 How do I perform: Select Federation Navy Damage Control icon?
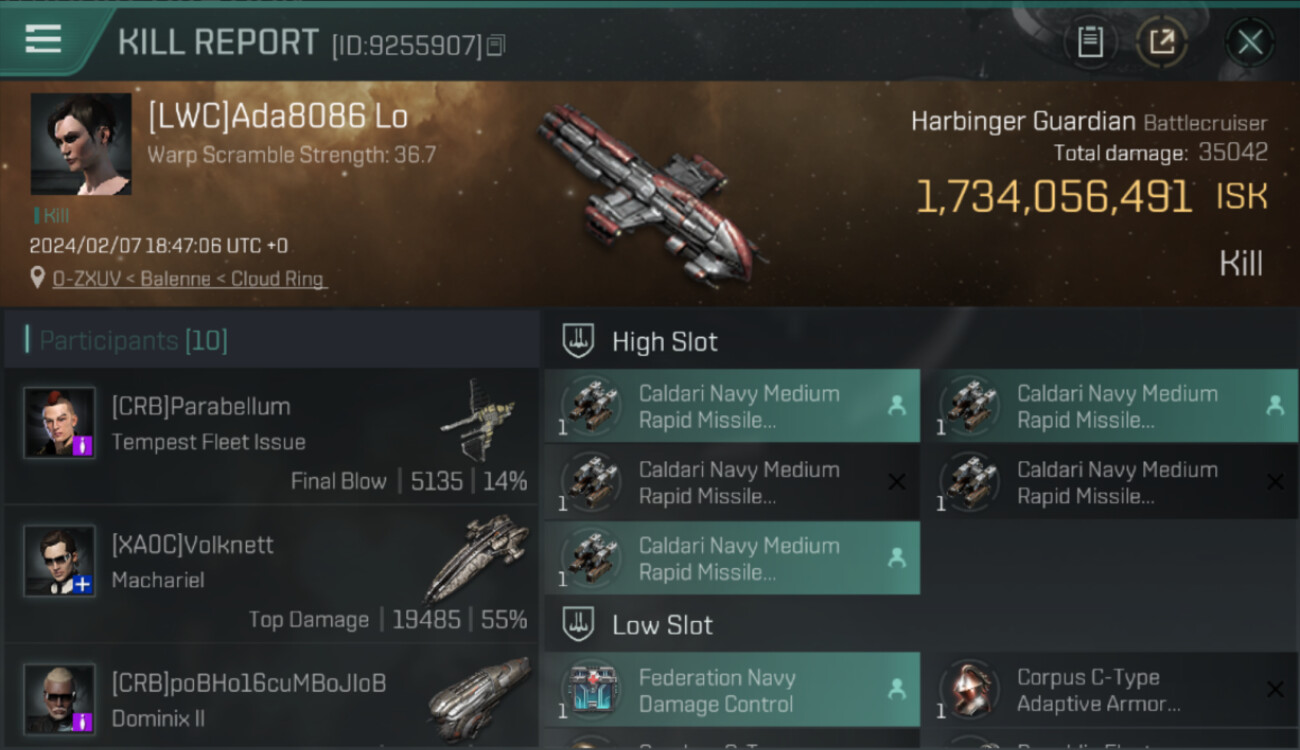pyautogui.click(x=591, y=690)
